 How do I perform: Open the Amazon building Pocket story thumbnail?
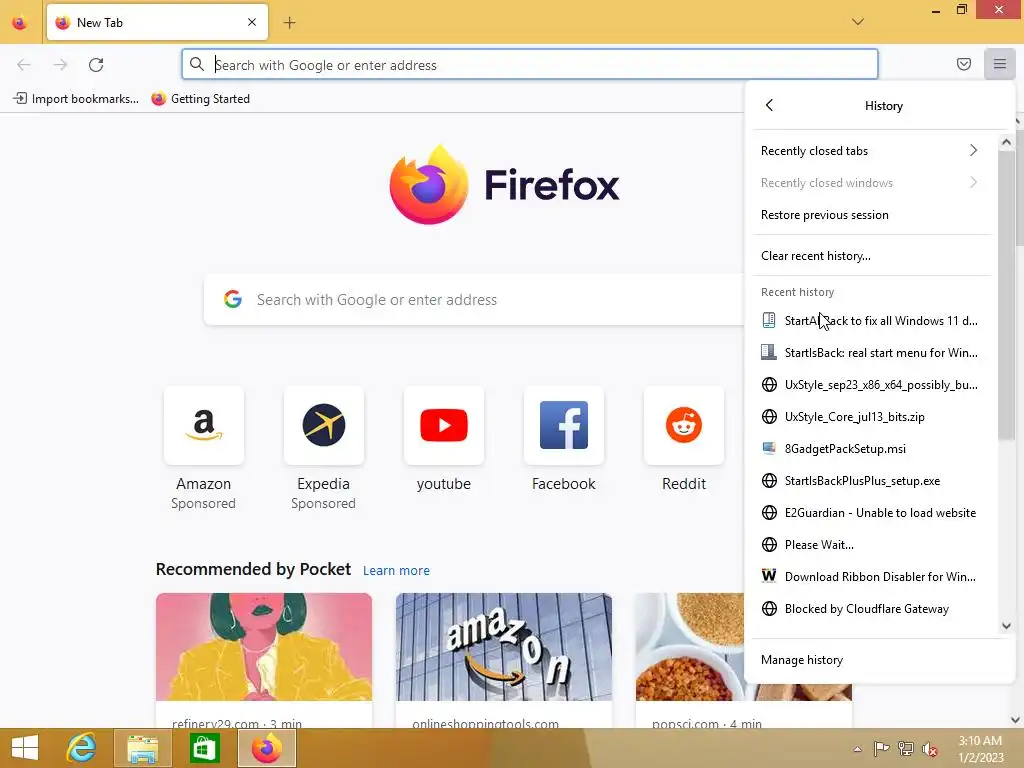(504, 647)
